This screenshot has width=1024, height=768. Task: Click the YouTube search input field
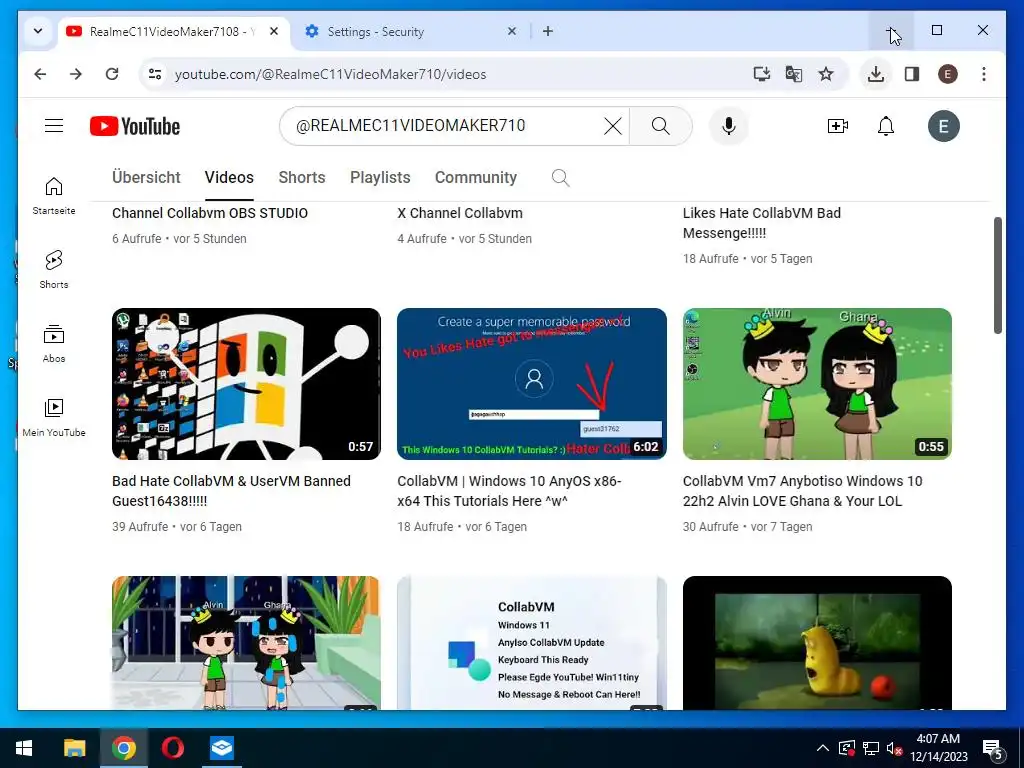444,126
